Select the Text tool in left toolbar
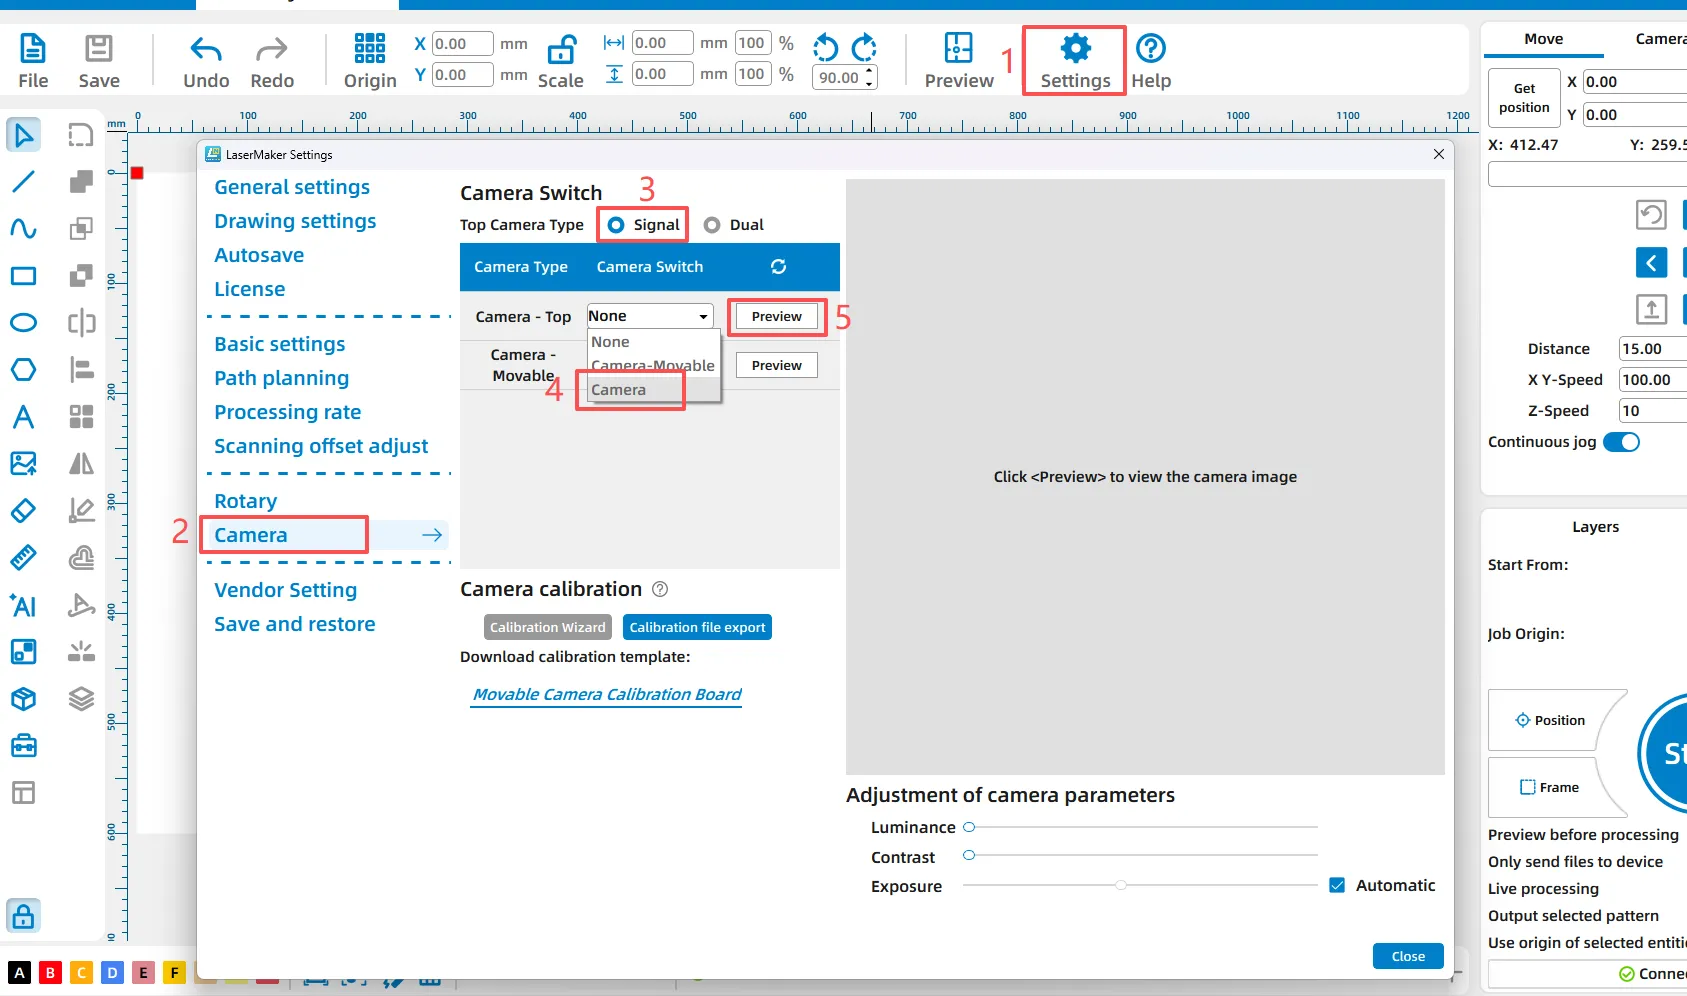1687x996 pixels. (23, 416)
